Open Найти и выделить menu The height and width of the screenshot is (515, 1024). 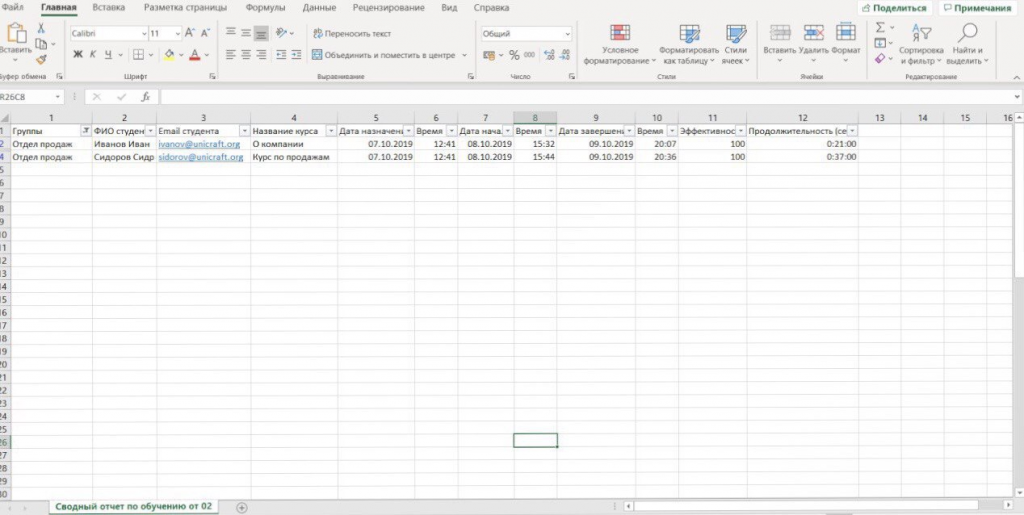970,44
